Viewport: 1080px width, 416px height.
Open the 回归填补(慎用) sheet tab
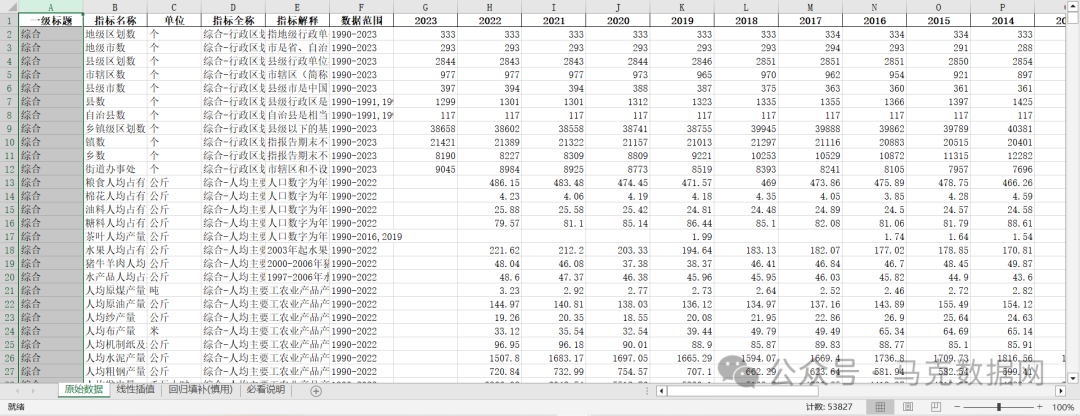click(201, 390)
